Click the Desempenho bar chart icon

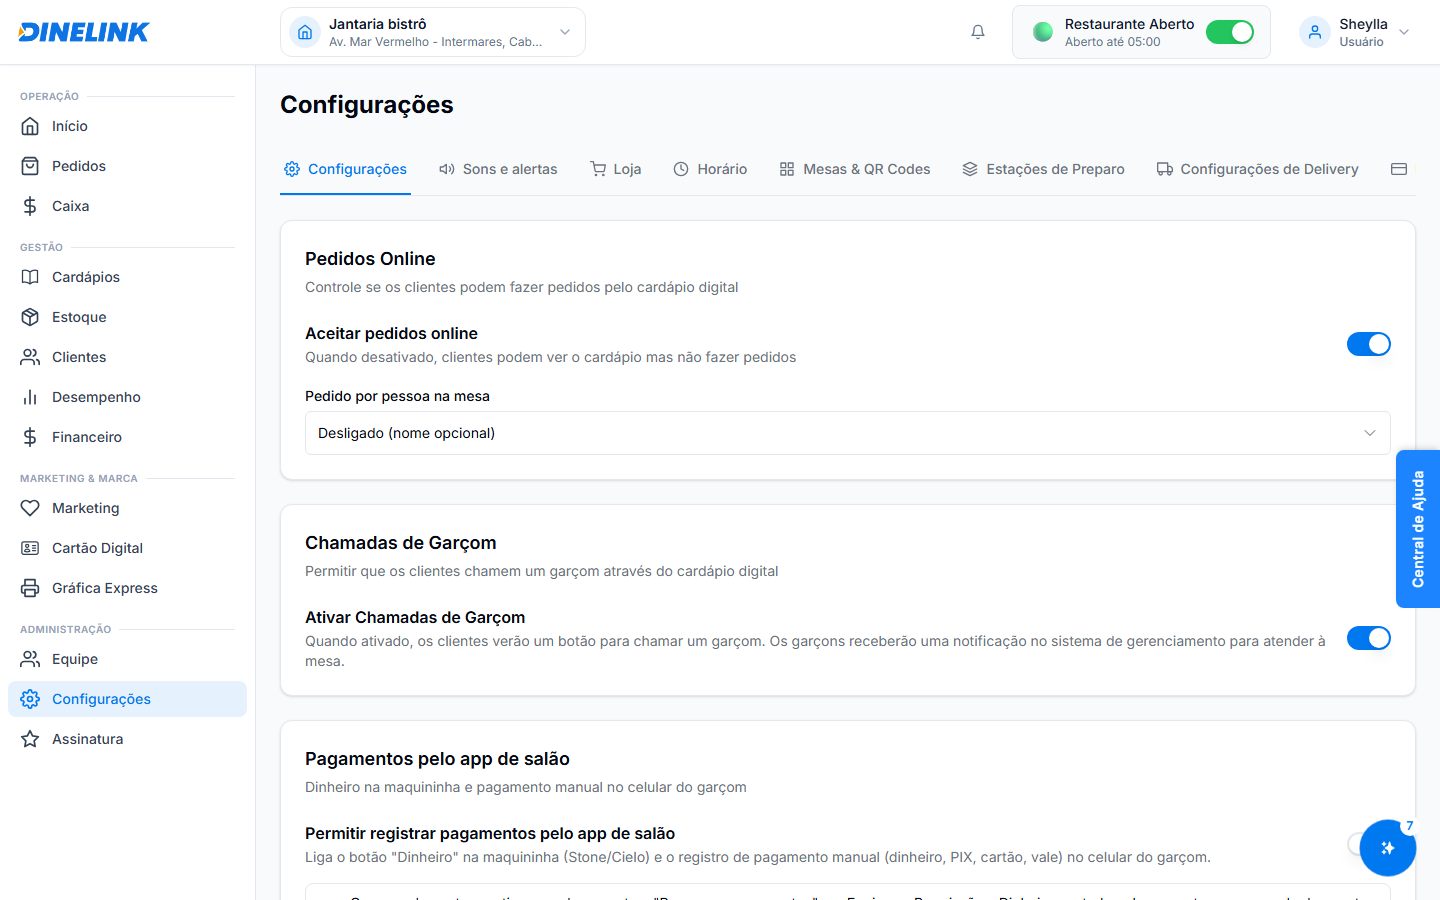[x=30, y=397]
